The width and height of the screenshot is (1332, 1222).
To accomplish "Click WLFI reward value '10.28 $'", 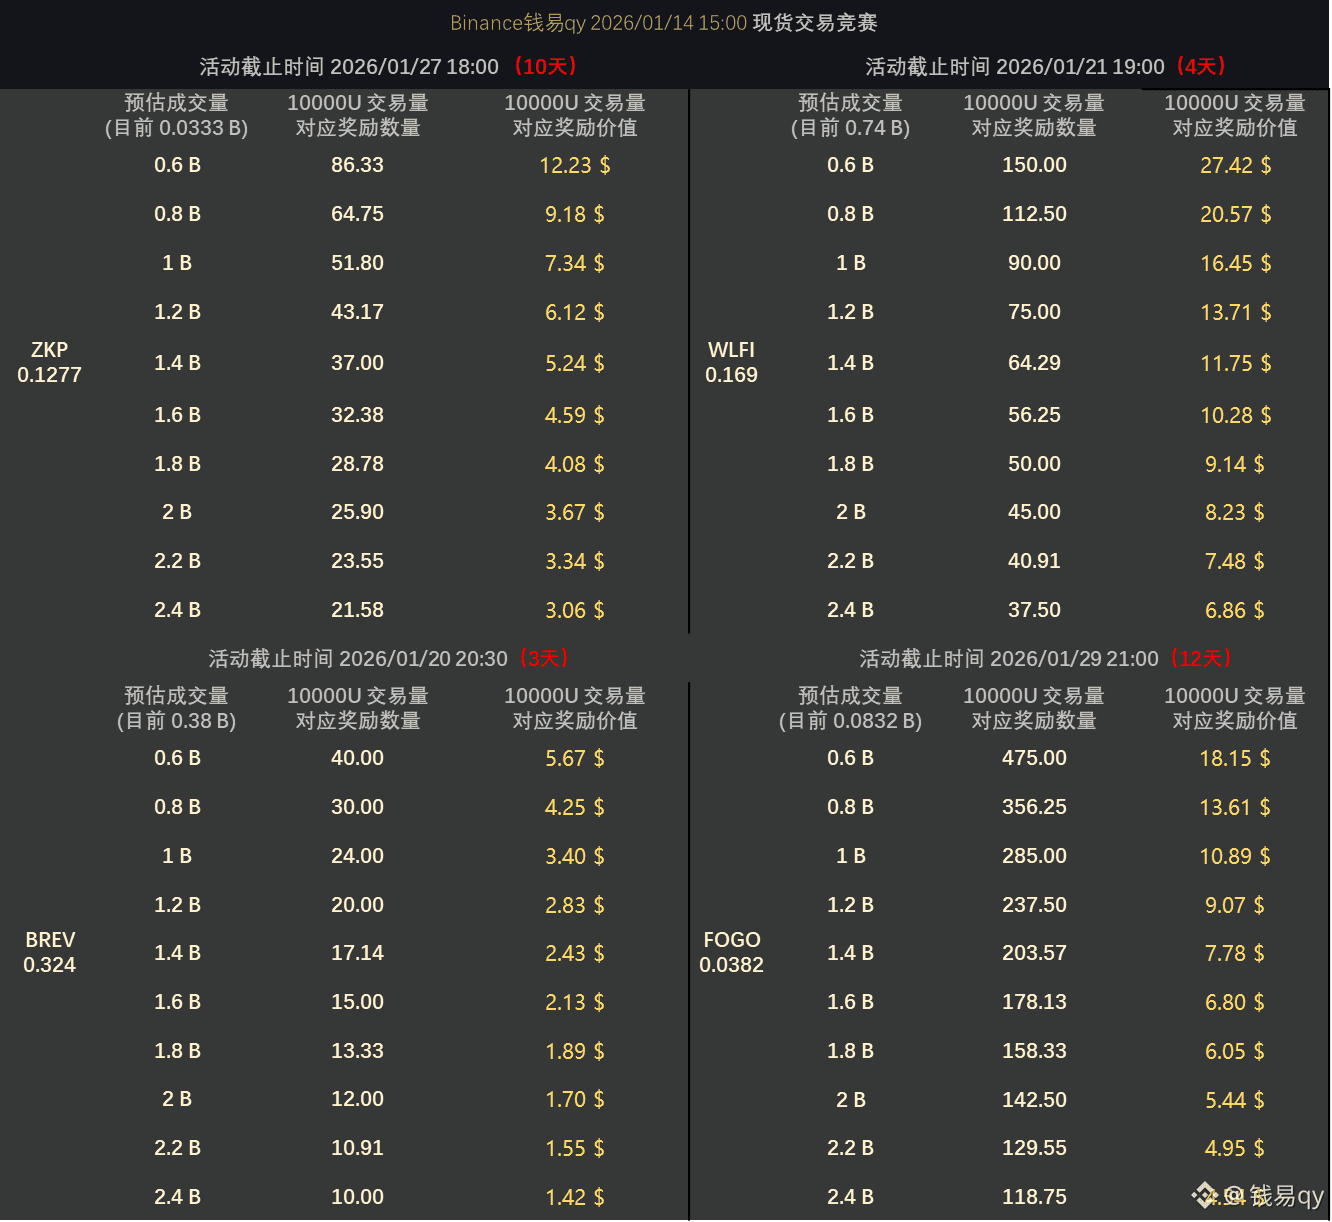I will 1236,415.
